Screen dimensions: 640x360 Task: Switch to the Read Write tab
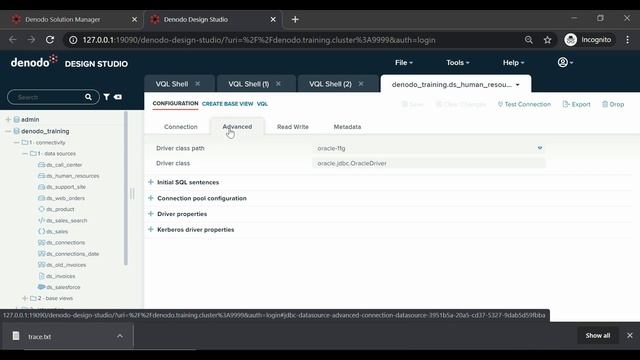tap(293, 127)
